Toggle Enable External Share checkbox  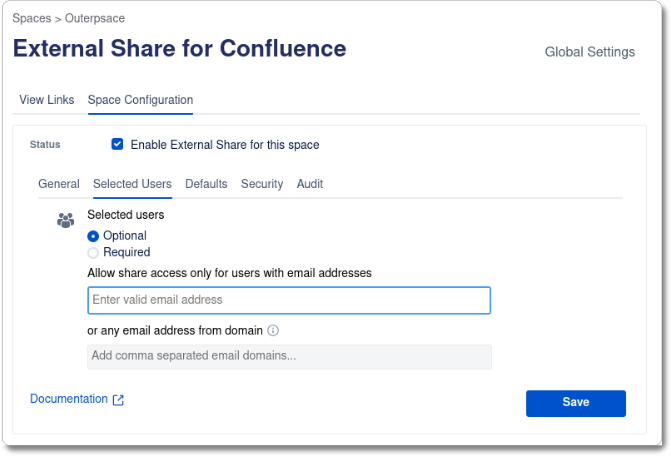[117, 144]
